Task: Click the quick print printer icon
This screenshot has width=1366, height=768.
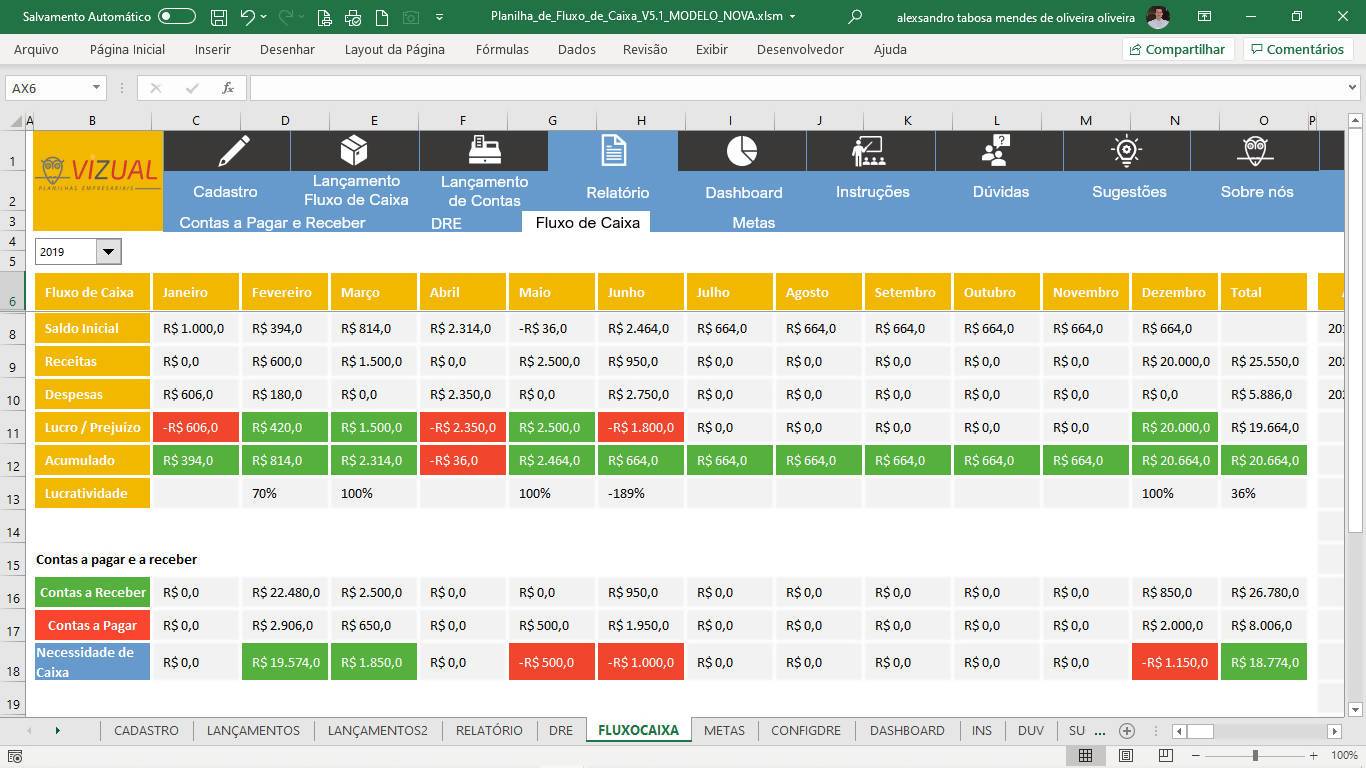Action: tap(353, 18)
